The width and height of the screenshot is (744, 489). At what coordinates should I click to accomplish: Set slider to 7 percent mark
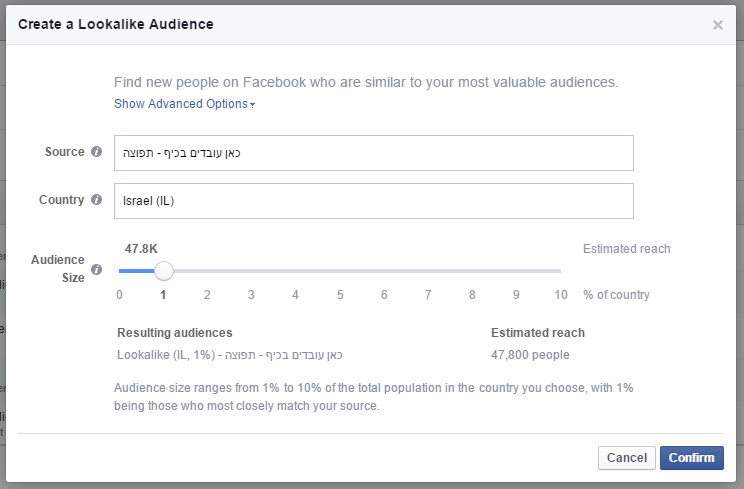pyautogui.click(x=428, y=270)
